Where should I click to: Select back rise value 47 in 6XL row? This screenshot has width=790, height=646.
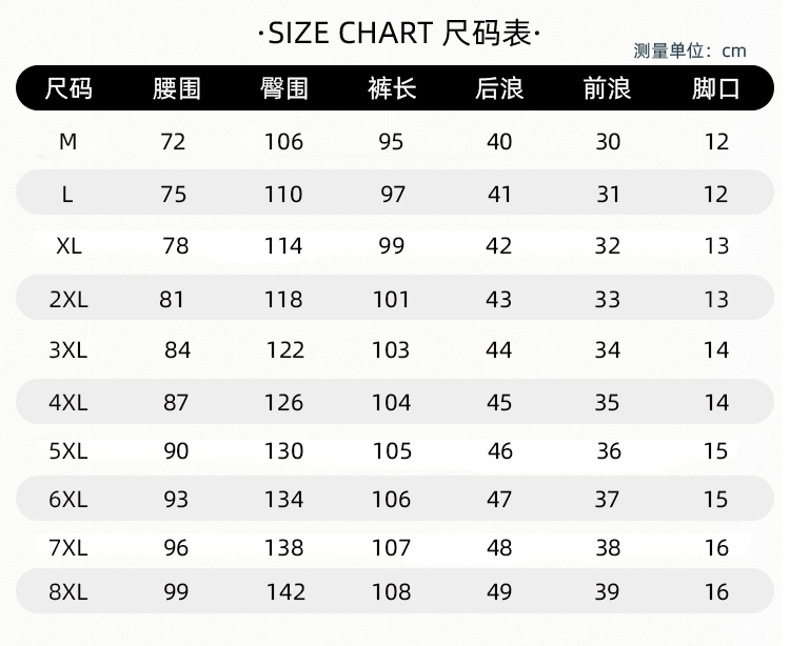click(499, 498)
